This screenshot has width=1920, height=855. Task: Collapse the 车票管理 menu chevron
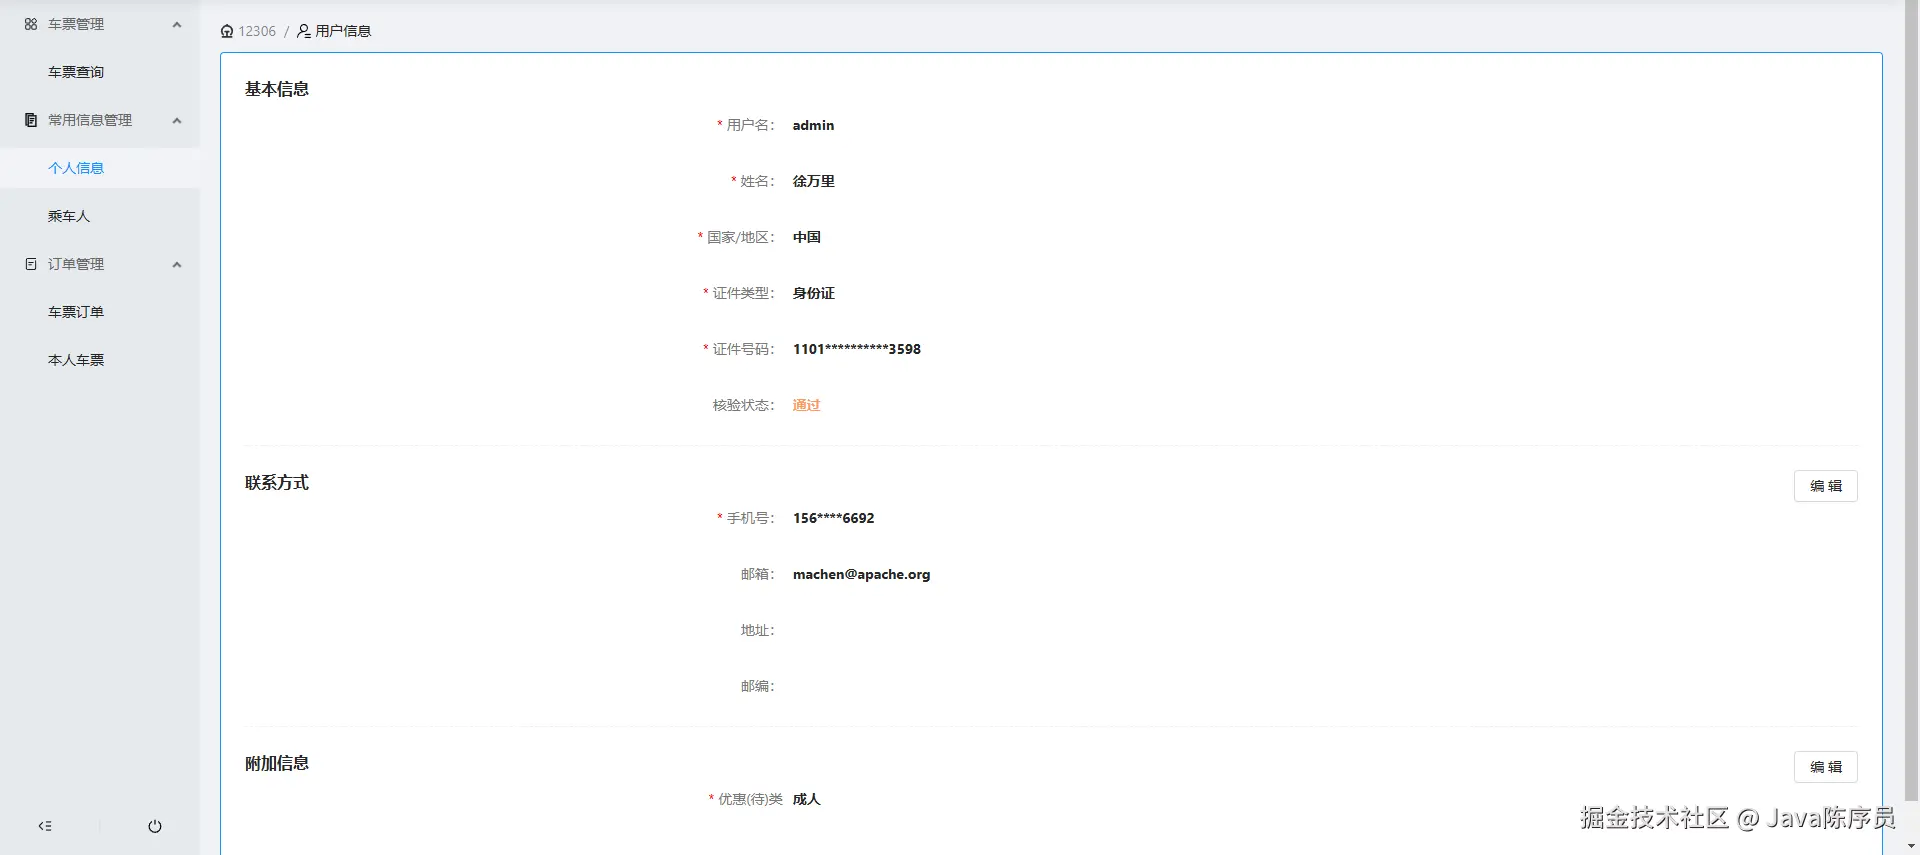177,24
